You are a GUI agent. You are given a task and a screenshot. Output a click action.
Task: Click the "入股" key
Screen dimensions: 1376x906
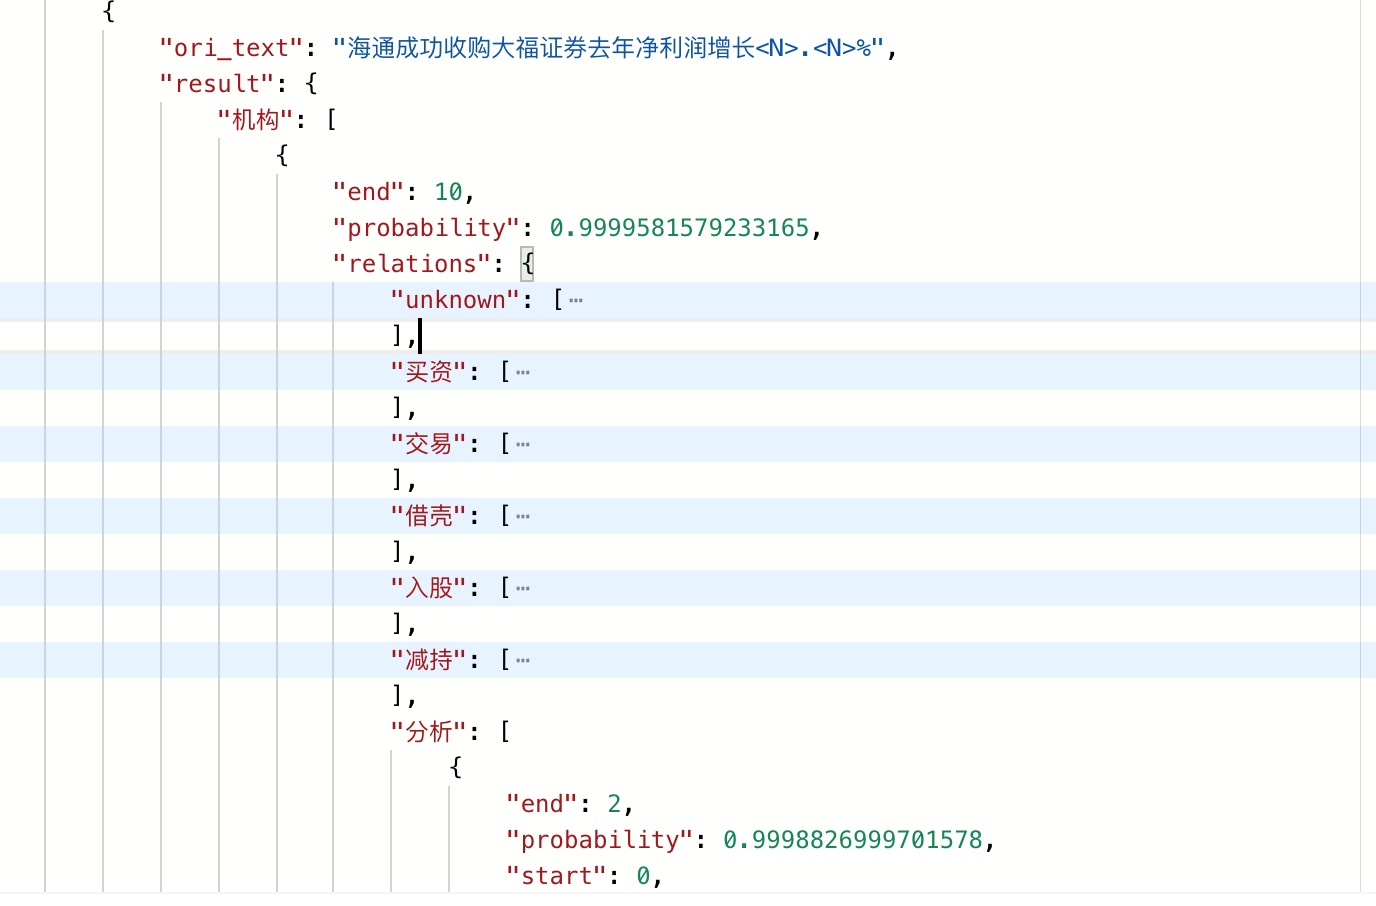428,588
